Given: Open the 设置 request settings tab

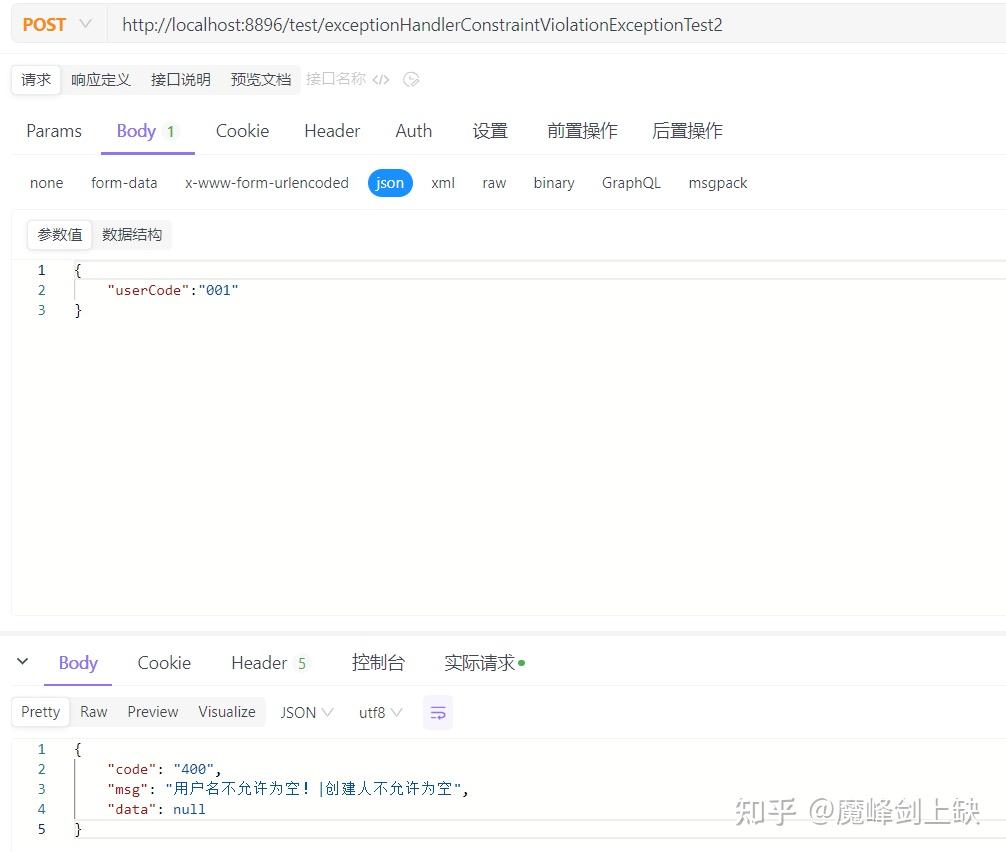Looking at the screenshot, I should coord(489,130).
